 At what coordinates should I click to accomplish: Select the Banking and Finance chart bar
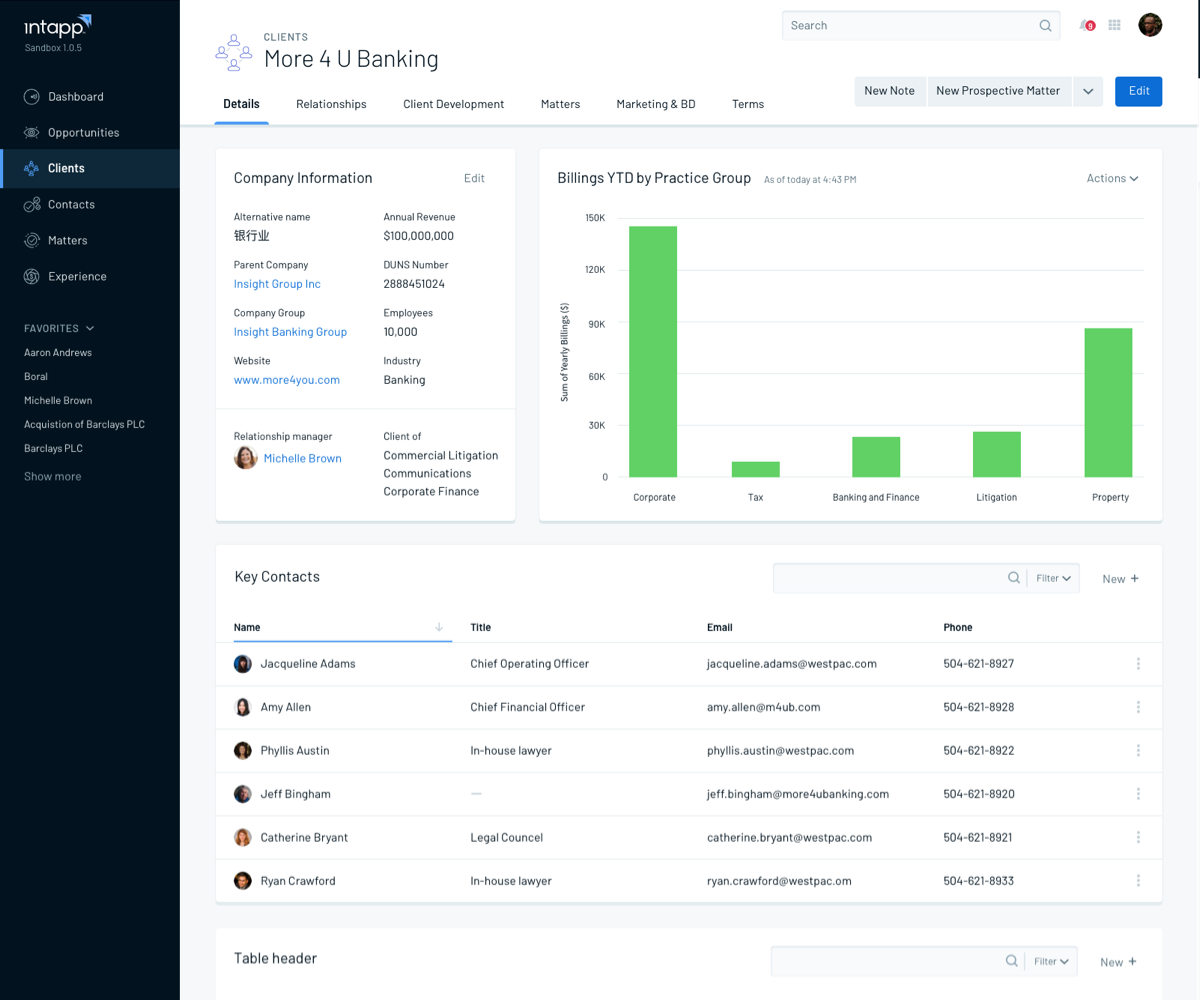[x=876, y=457]
